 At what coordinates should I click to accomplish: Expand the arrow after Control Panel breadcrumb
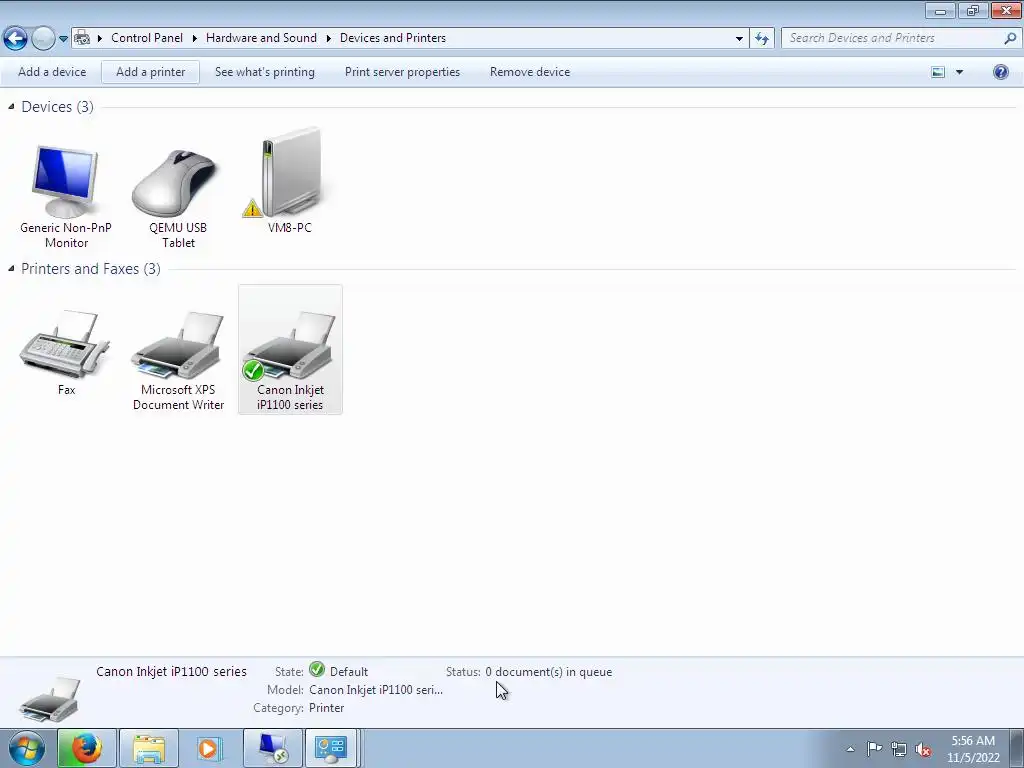195,38
